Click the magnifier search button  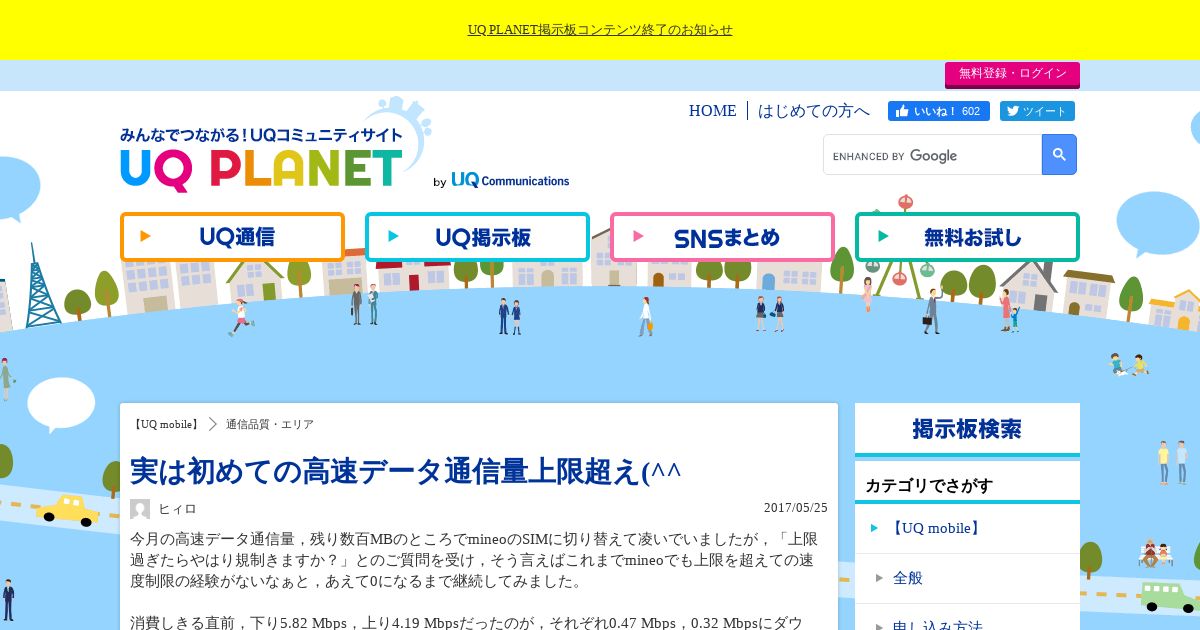[1059, 155]
